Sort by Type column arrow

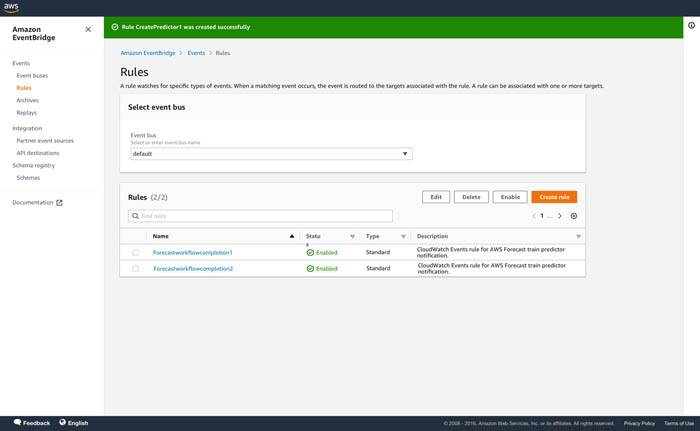[x=403, y=237]
